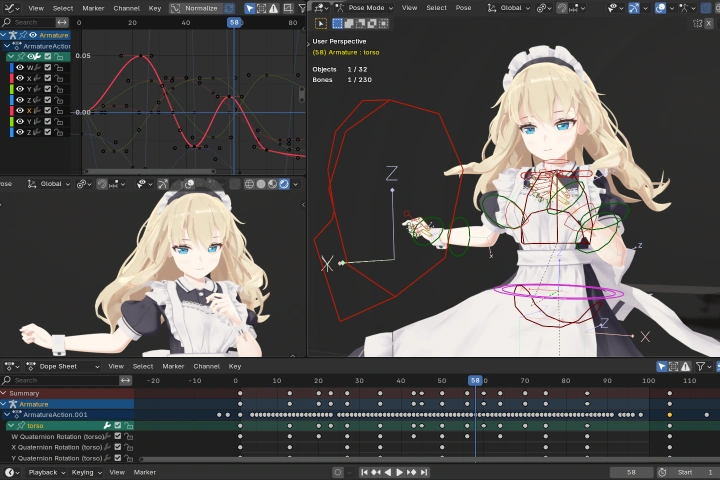Viewport: 720px width, 480px height.
Task: Open Playback popover in timeline
Action: click(x=46, y=472)
